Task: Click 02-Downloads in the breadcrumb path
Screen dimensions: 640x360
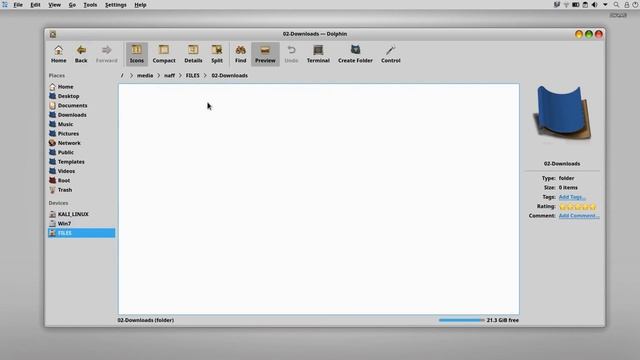Action: coord(229,76)
